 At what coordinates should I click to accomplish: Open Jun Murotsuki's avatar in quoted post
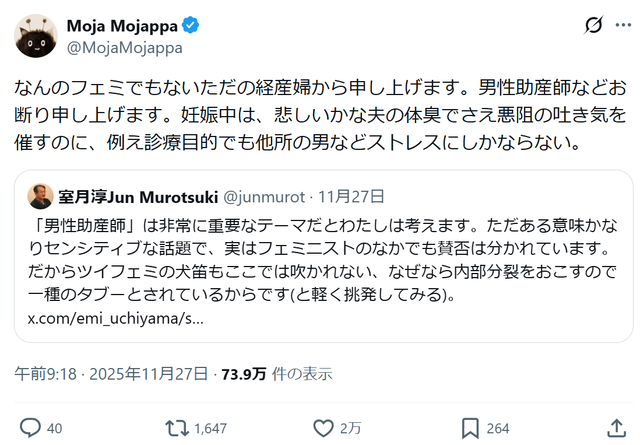40,196
